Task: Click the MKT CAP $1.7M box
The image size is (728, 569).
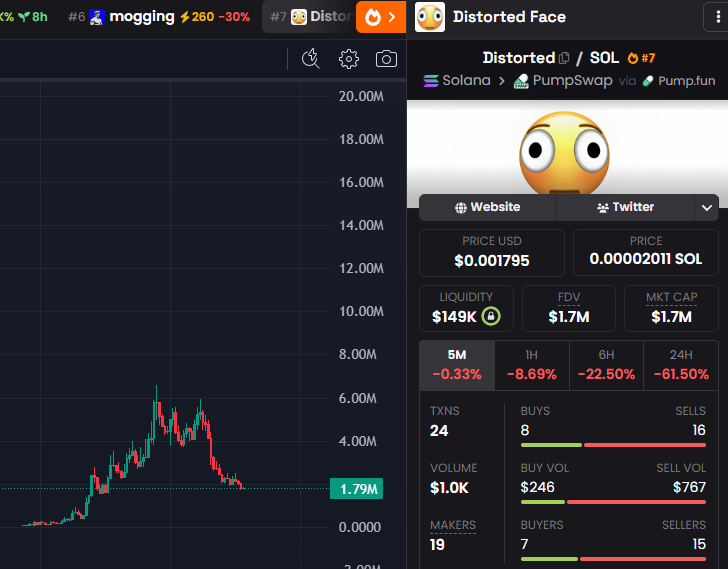Action: coord(671,308)
